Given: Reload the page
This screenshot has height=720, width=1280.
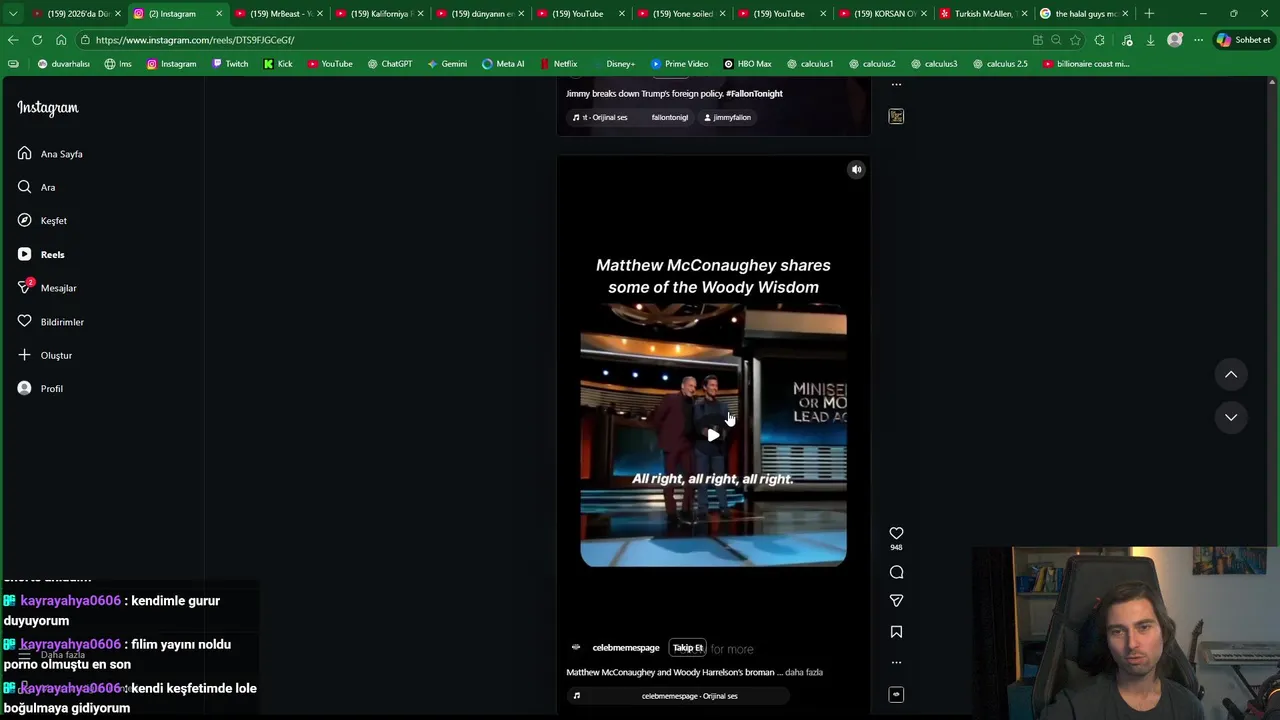Looking at the screenshot, I should pos(37,40).
